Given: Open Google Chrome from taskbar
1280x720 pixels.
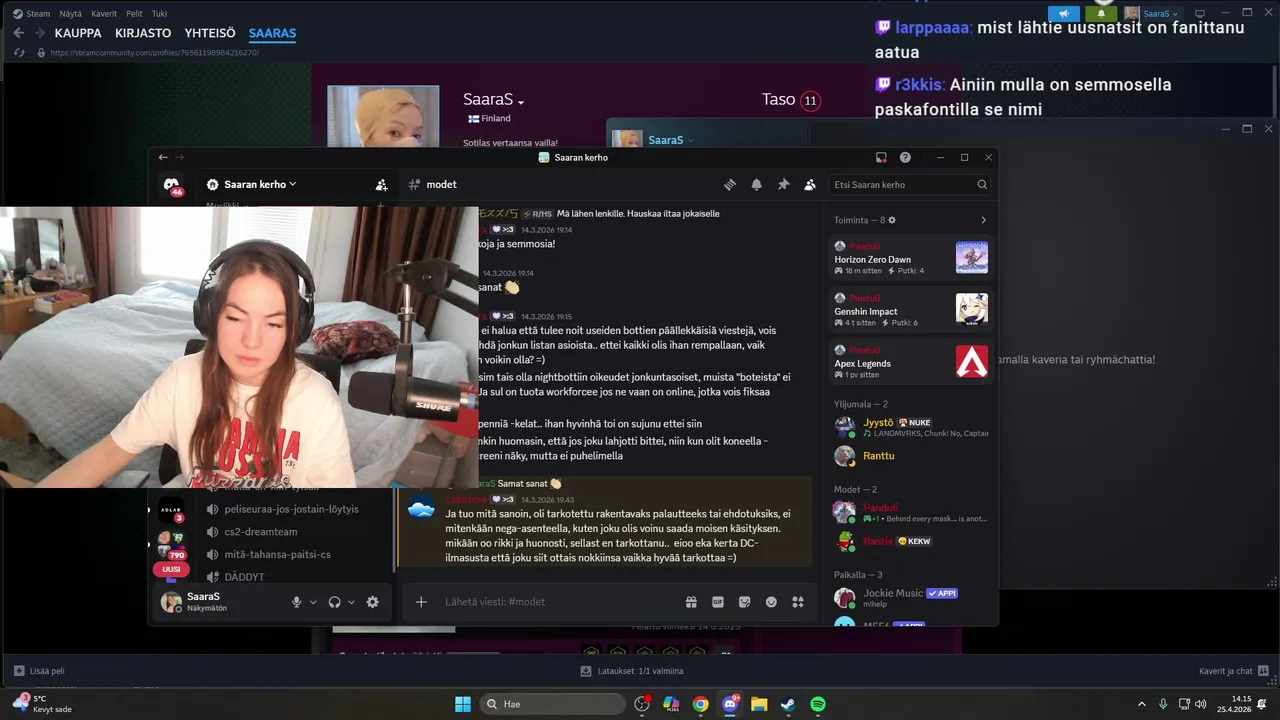Looking at the screenshot, I should pos(701,704).
